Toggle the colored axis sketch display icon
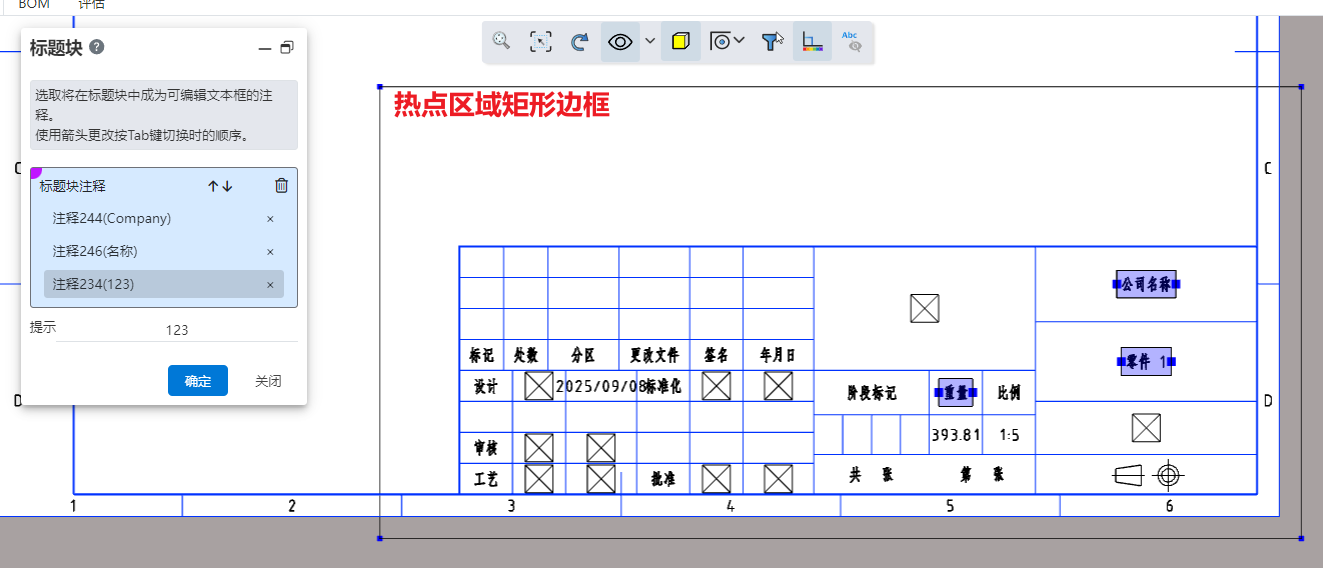Viewport: 1323px width, 568px height. (x=812, y=42)
